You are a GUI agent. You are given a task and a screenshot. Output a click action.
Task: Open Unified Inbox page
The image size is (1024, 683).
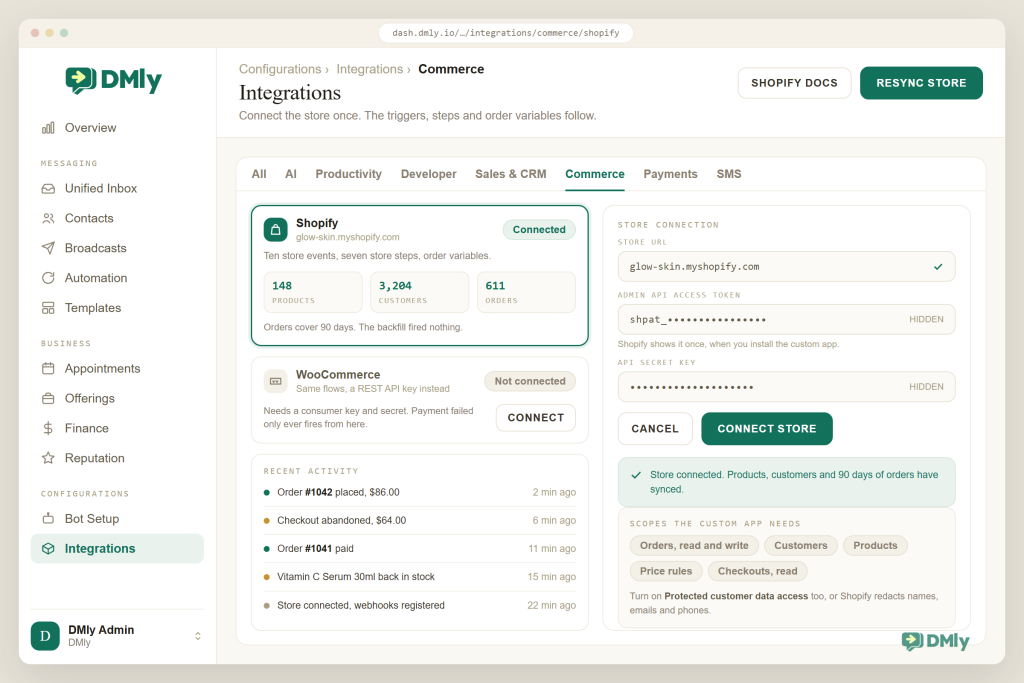point(118,189)
